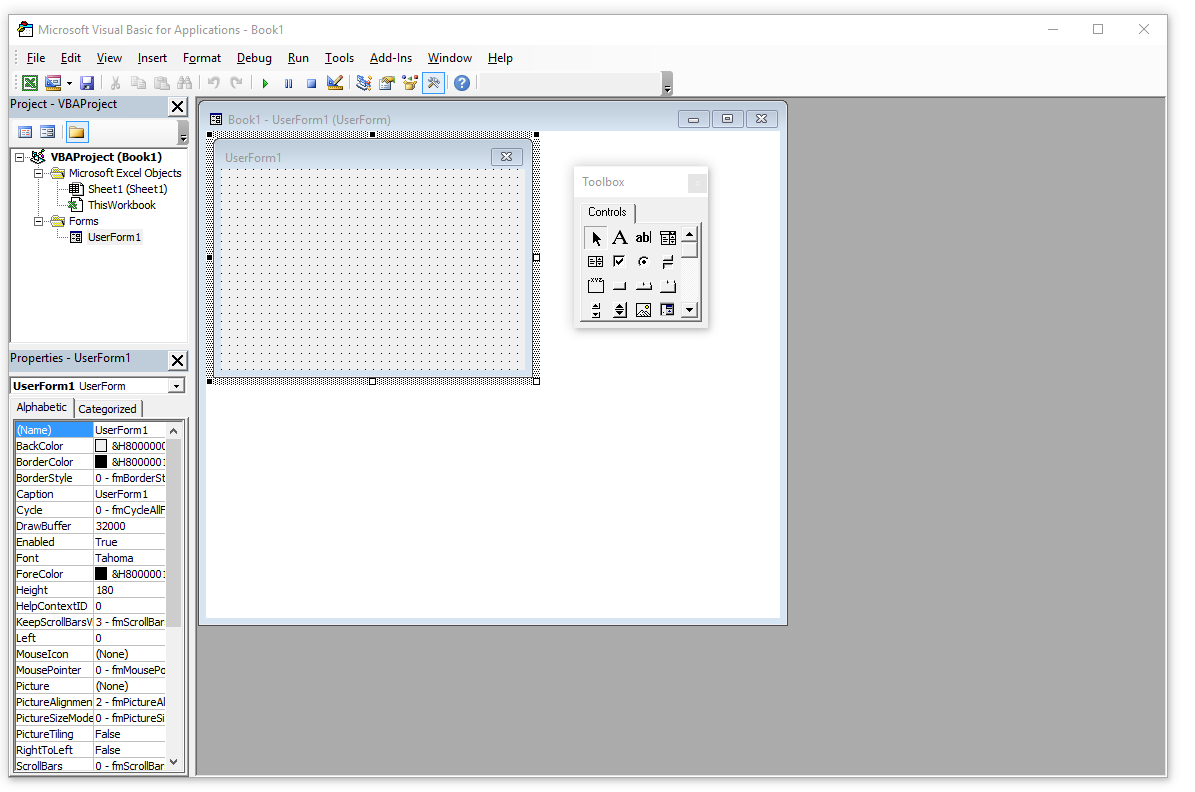Select the TextBox control in Toolbox
Image resolution: width=1195 pixels, height=792 pixels.
(x=643, y=238)
